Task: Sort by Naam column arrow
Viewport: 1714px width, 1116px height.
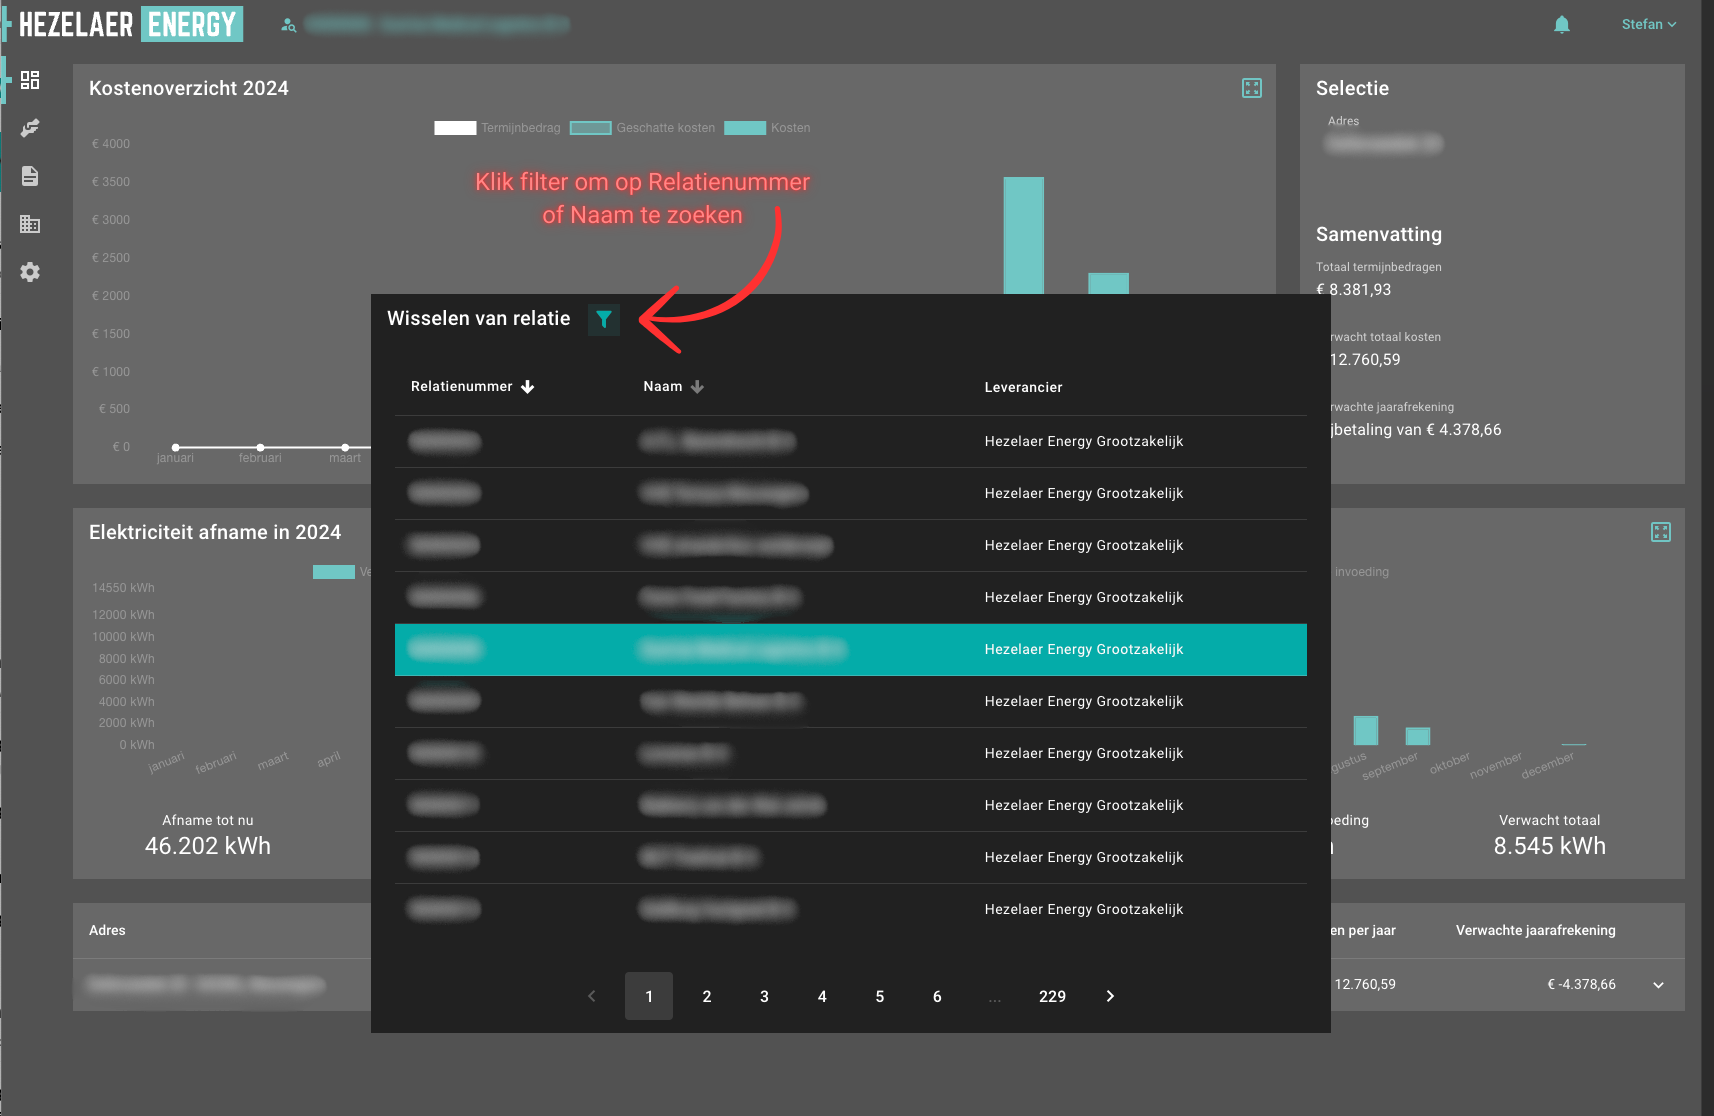Action: [x=697, y=387]
